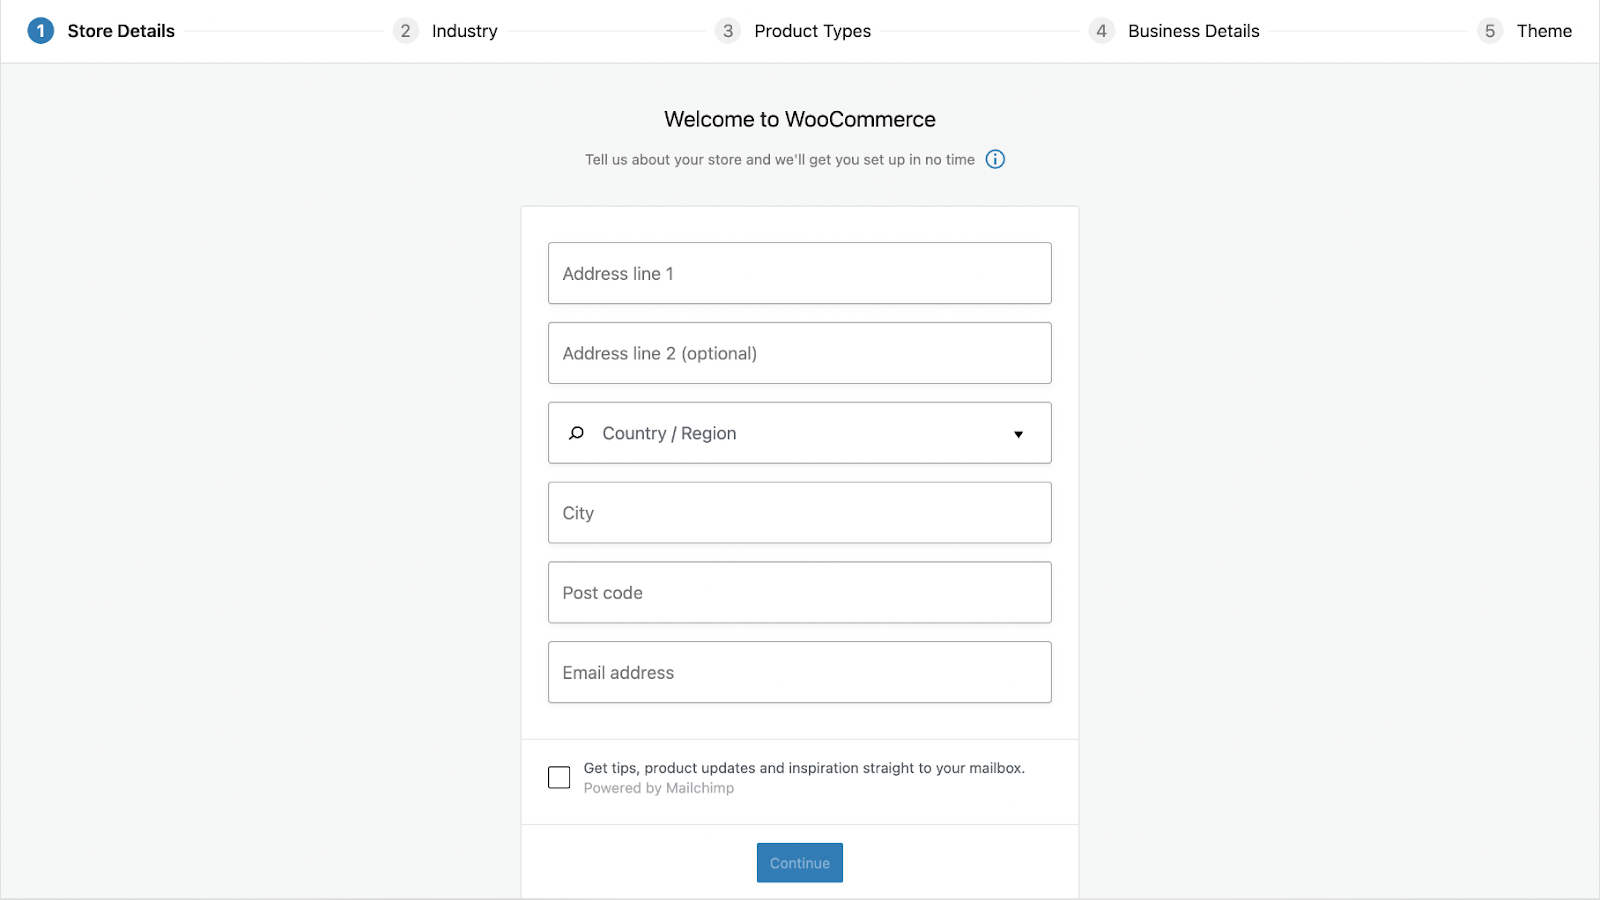Click the info icon next to the setup message
The image size is (1600, 900).
[x=995, y=159]
